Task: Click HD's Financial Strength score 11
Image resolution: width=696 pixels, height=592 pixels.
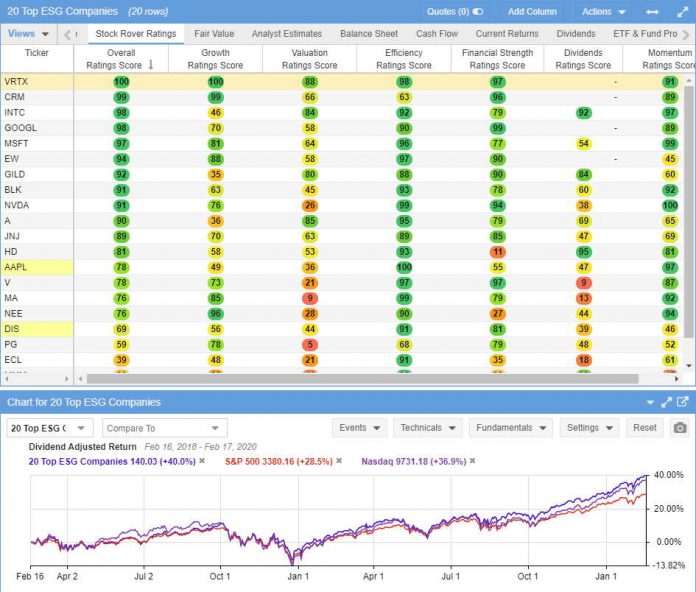Action: click(x=498, y=252)
